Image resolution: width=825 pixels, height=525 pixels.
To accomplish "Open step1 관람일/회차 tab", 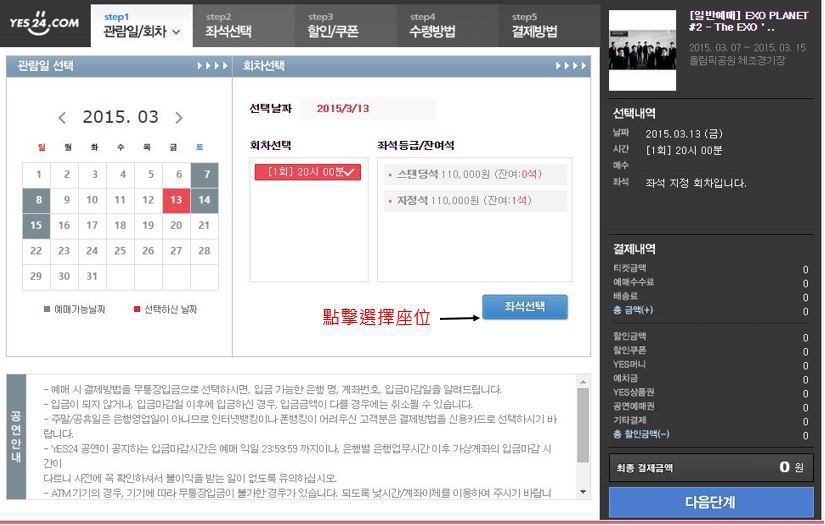I will (142, 26).
